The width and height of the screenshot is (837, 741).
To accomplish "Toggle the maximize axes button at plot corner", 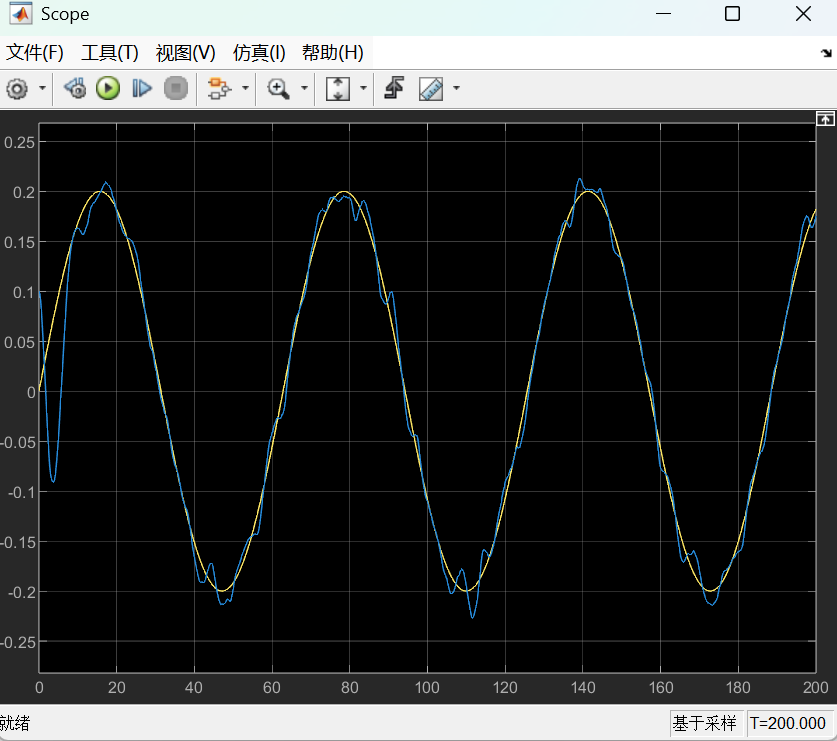I will [825, 119].
